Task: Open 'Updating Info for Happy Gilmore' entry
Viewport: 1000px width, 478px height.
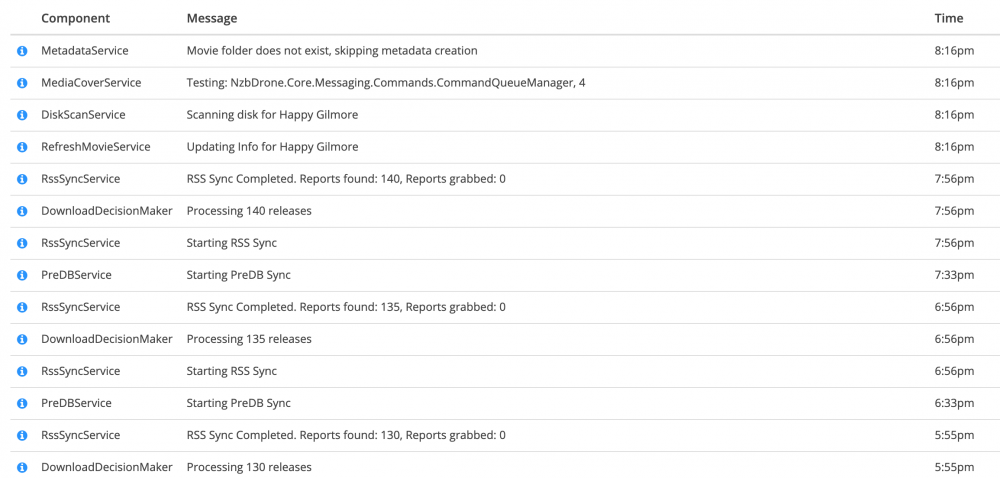Action: pos(272,147)
